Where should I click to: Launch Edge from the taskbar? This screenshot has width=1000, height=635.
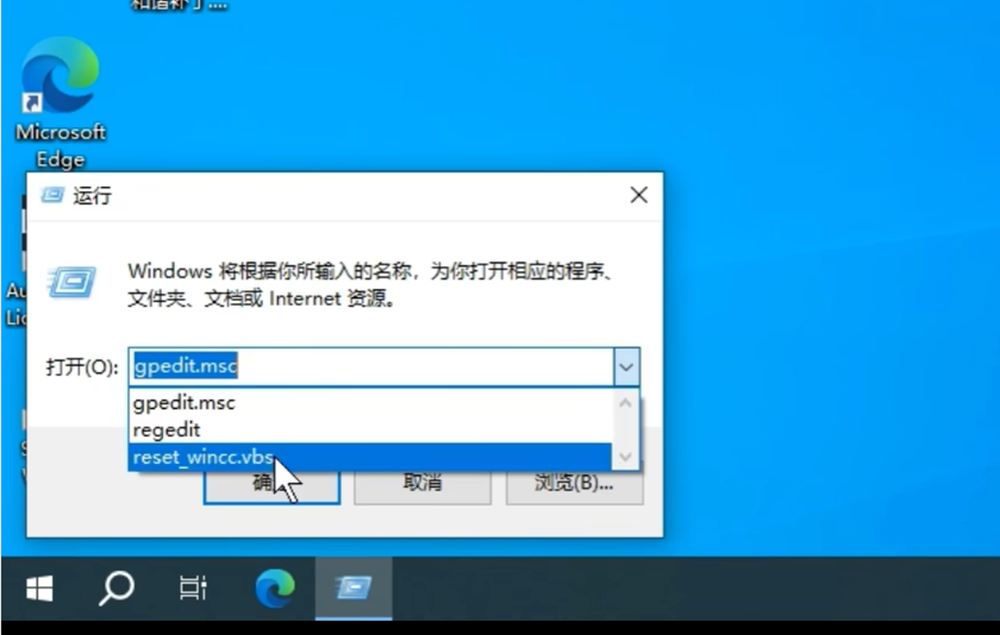(274, 589)
